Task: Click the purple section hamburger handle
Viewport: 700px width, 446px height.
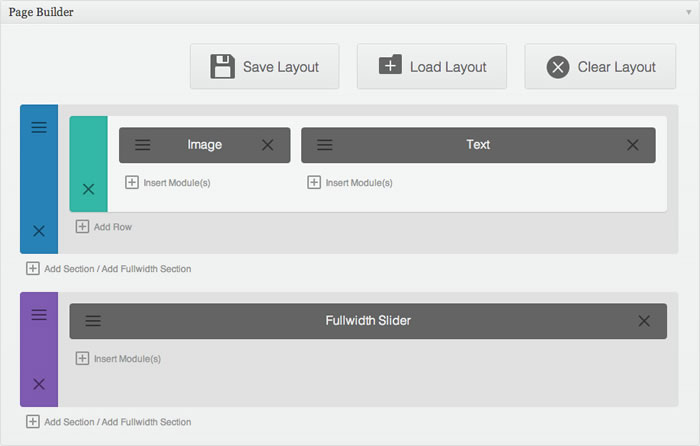Action: (x=39, y=315)
